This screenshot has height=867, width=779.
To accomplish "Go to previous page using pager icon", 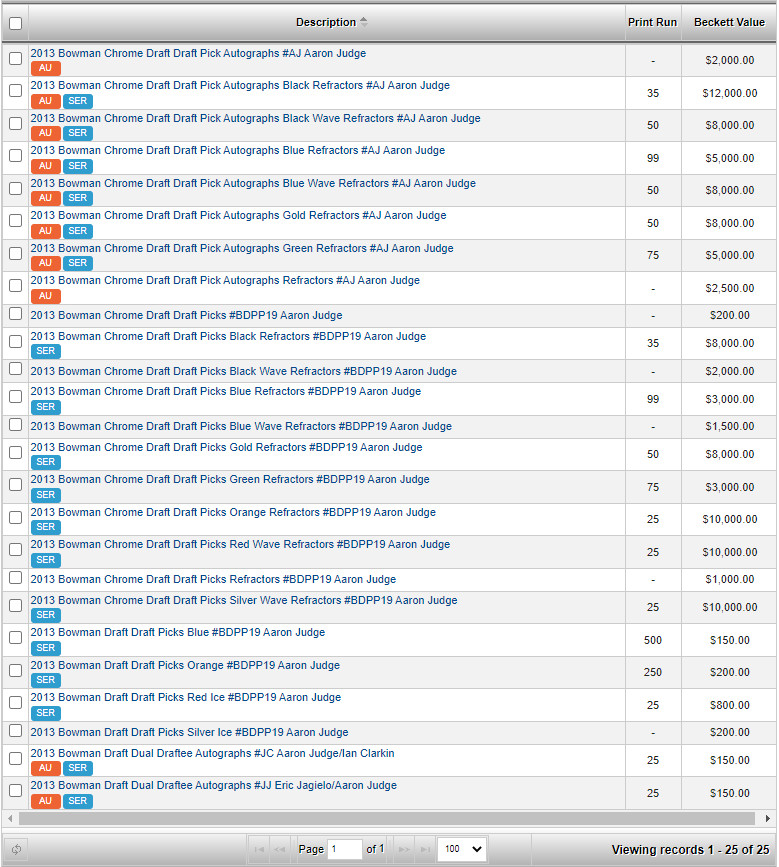I will (280, 849).
